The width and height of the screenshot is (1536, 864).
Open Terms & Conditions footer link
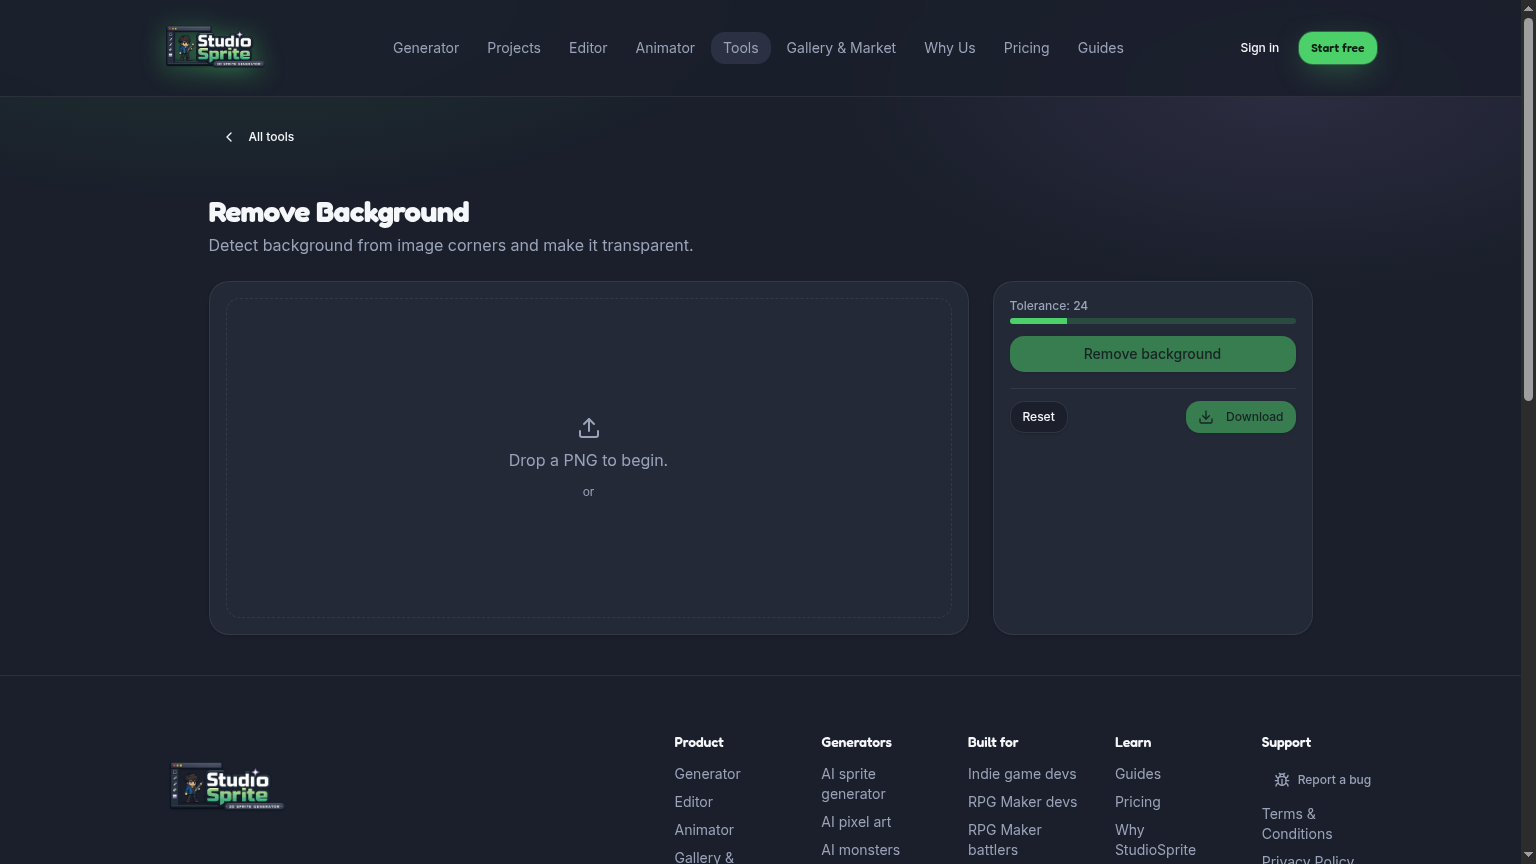(x=1297, y=824)
